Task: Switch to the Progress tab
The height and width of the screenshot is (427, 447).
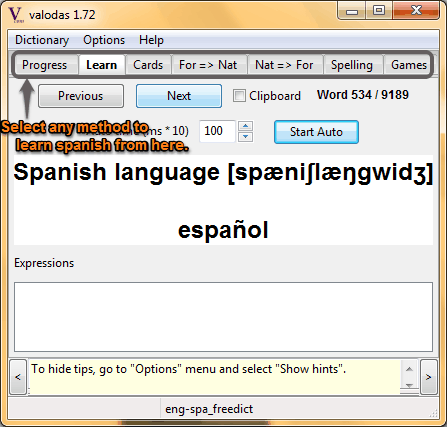Action: [45, 65]
